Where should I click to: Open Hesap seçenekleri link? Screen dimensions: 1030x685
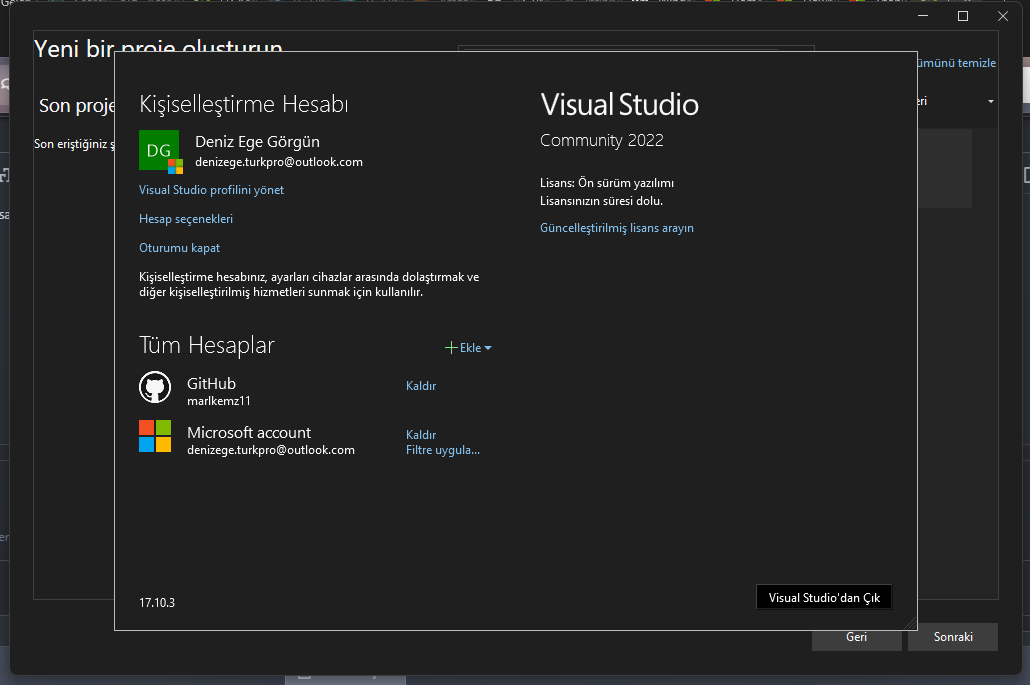point(186,219)
